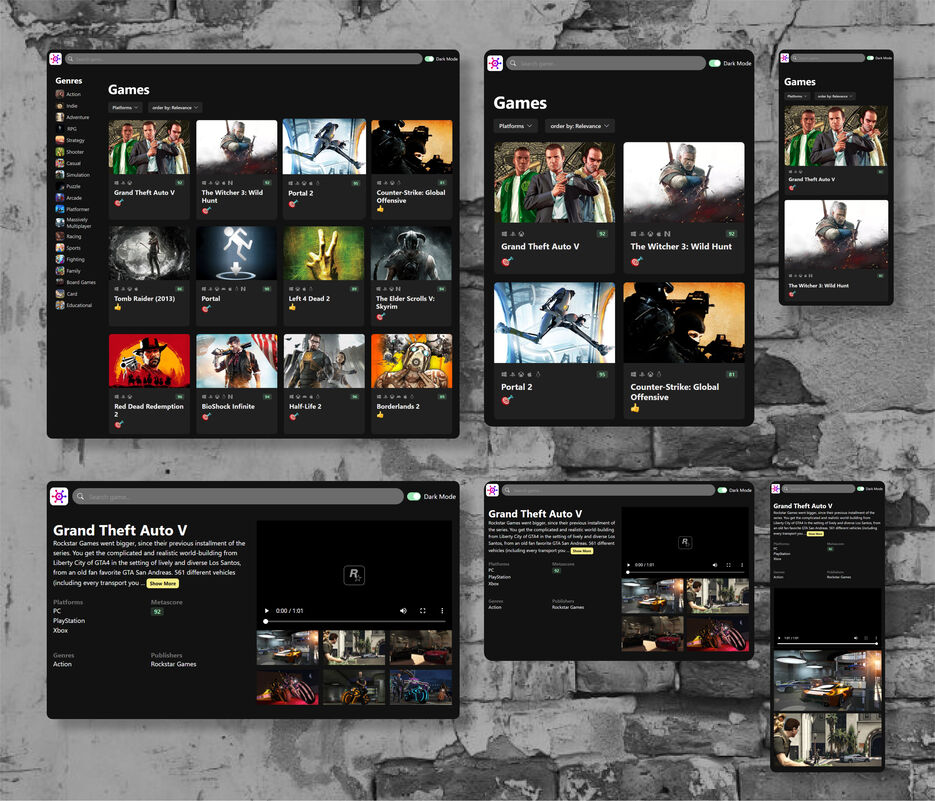
Task: Click Show More in the large GTA V detail window
Action: [x=163, y=583]
